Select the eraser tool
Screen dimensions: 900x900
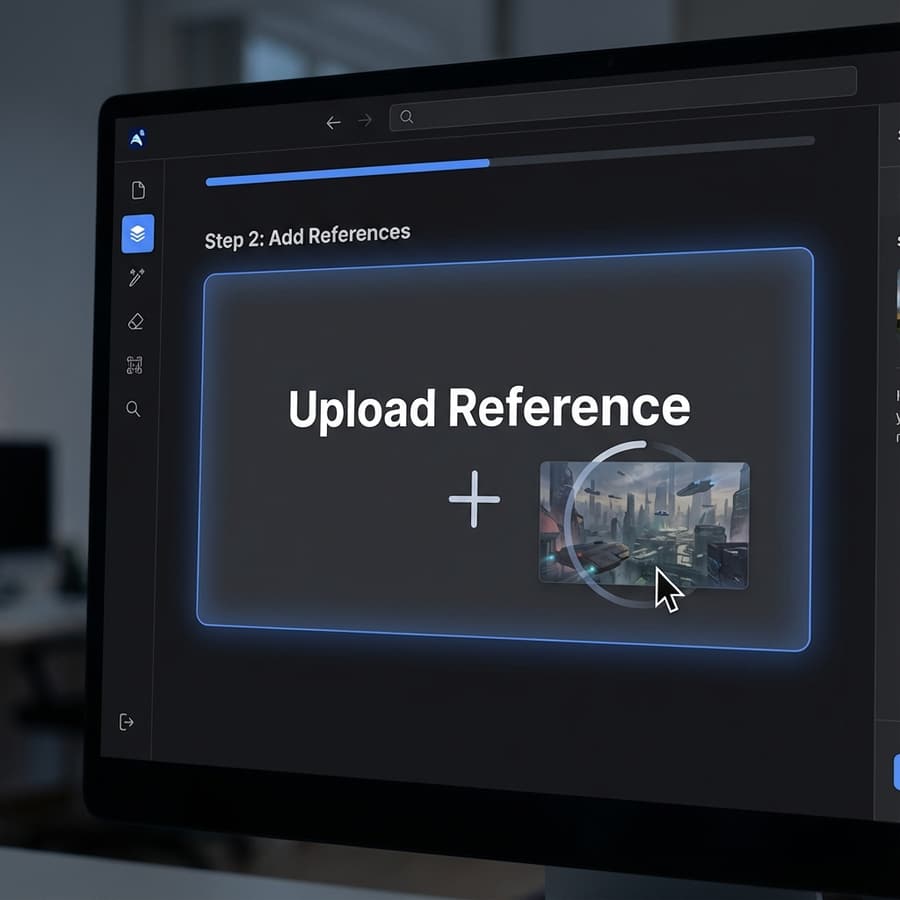(x=135, y=321)
